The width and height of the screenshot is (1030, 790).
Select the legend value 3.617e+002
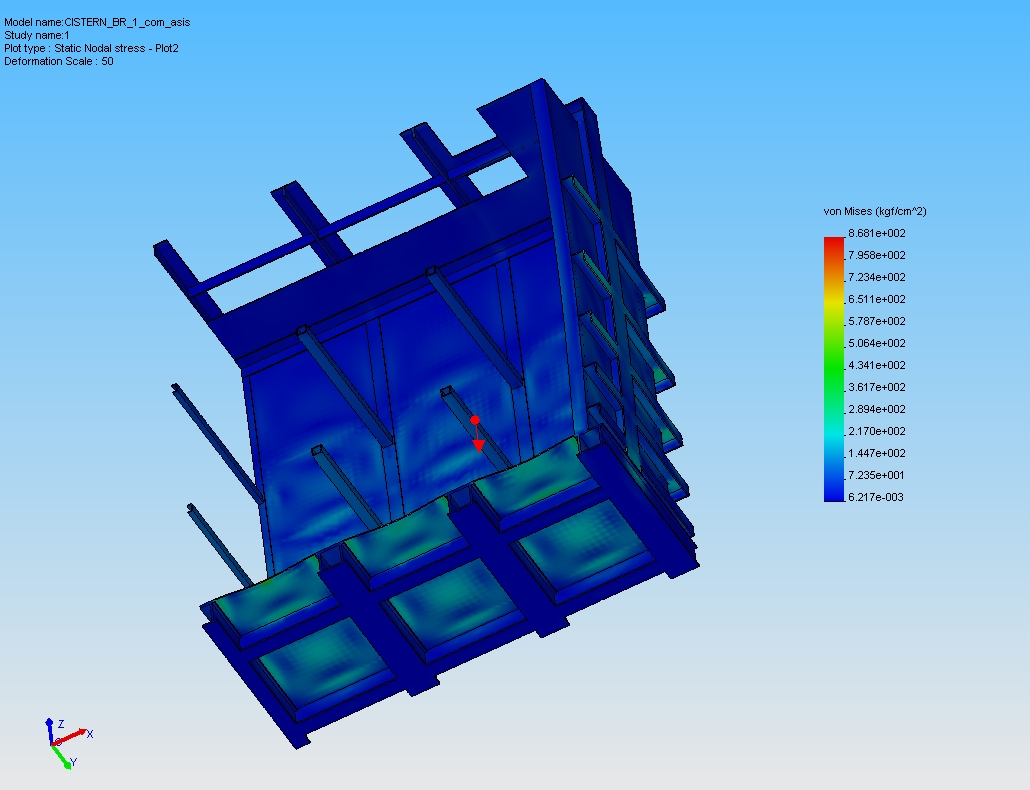pos(877,387)
